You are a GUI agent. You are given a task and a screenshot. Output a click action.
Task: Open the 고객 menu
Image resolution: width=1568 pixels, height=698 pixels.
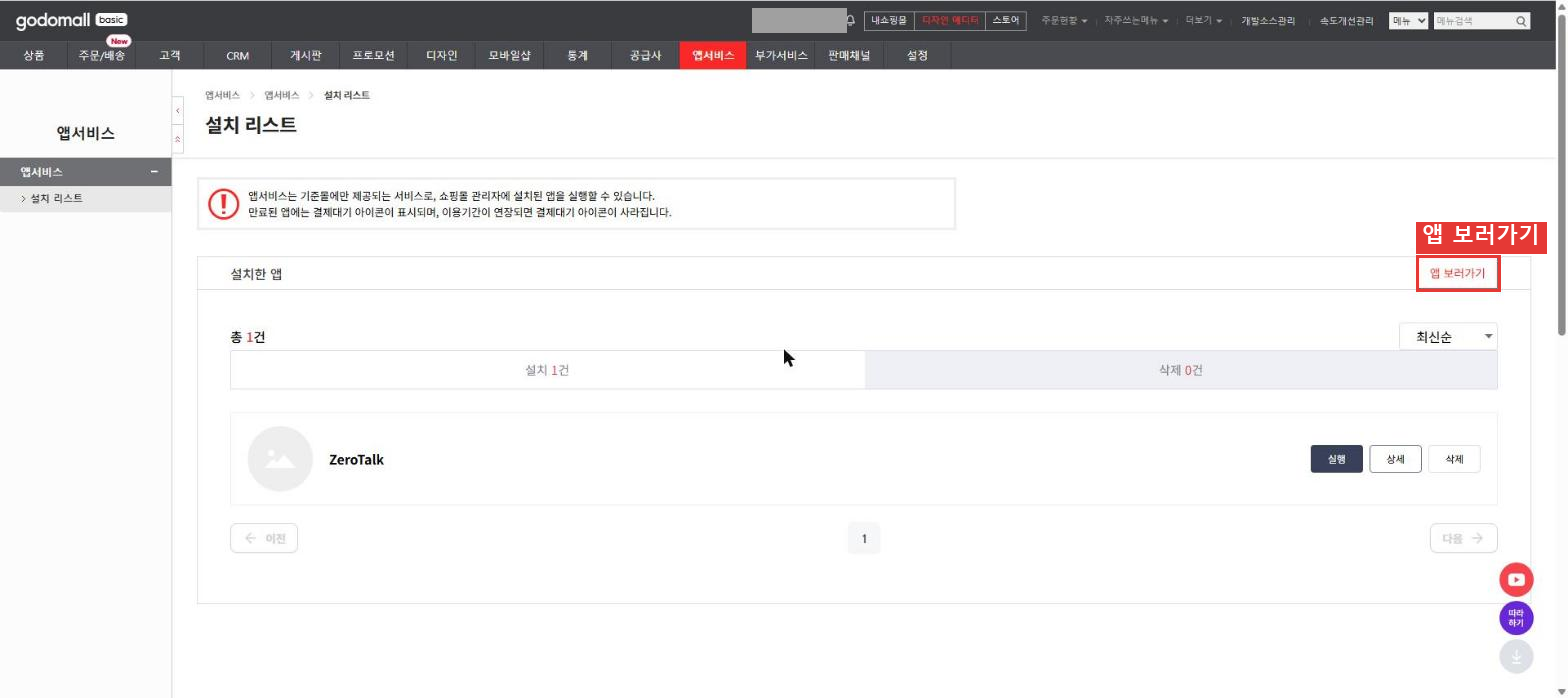[170, 56]
